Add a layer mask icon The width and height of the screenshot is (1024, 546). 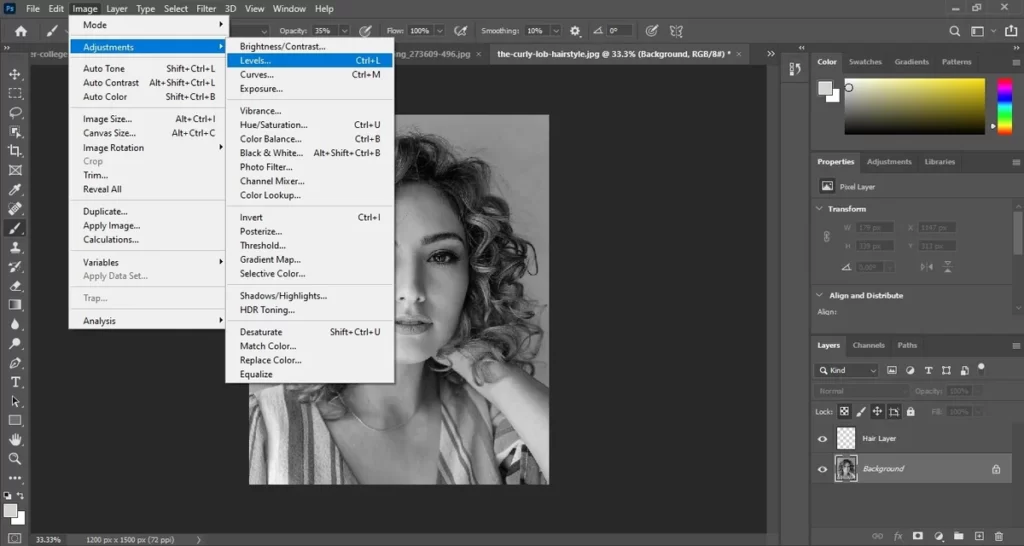pos(918,536)
